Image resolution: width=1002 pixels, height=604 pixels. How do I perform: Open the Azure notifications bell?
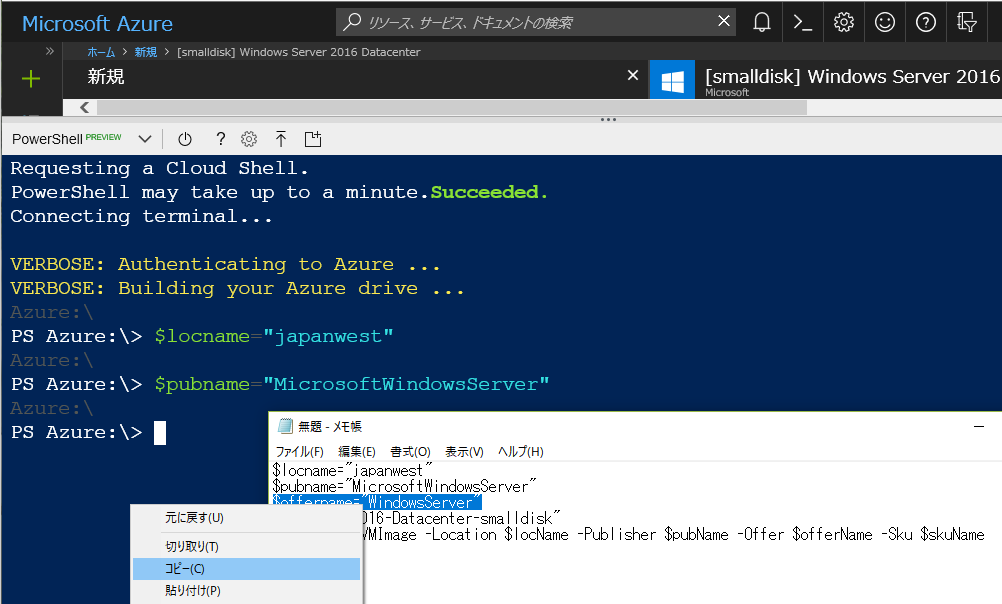pos(762,22)
